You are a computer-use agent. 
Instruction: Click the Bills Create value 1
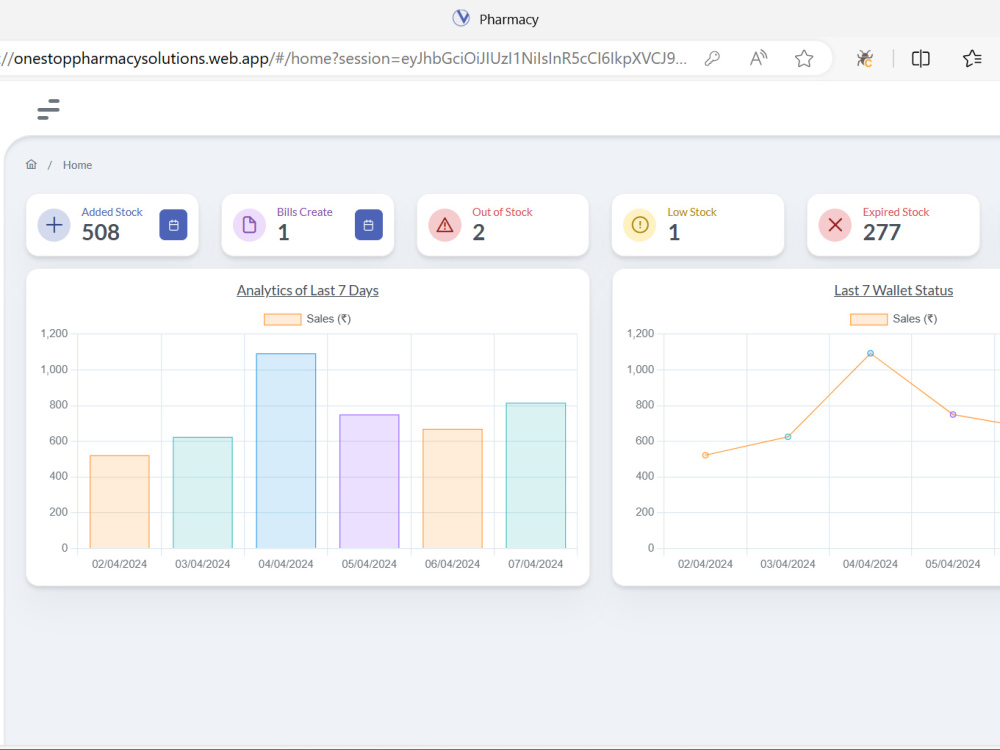(x=284, y=232)
